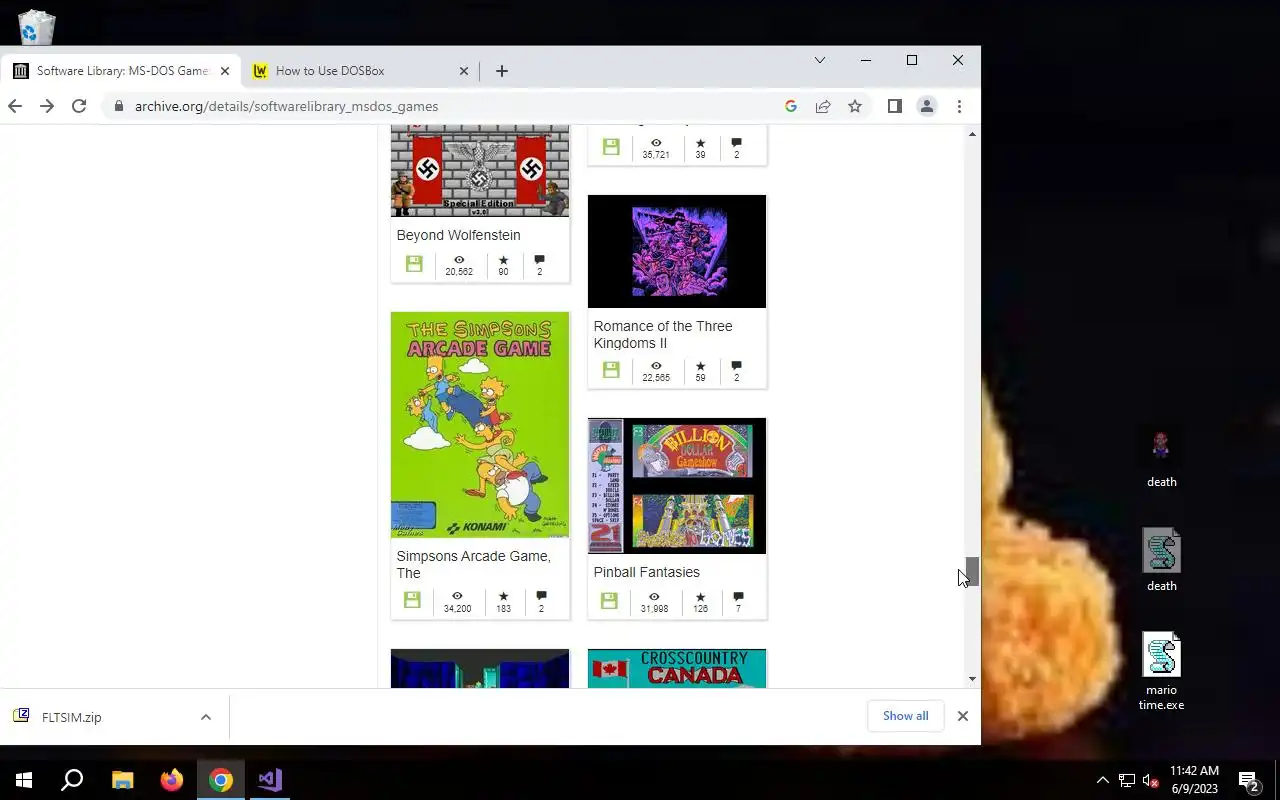The height and width of the screenshot is (800, 1280).
Task: Click the scrollbar down arrow
Action: [x=972, y=679]
